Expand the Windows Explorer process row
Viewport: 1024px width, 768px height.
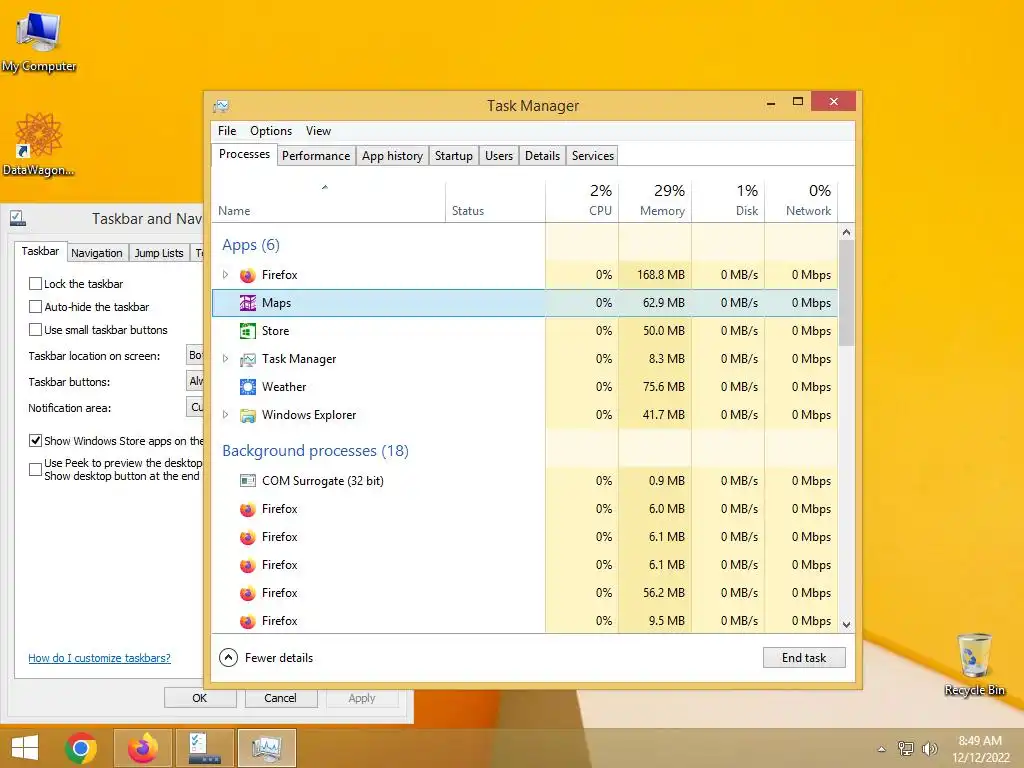[x=225, y=415]
